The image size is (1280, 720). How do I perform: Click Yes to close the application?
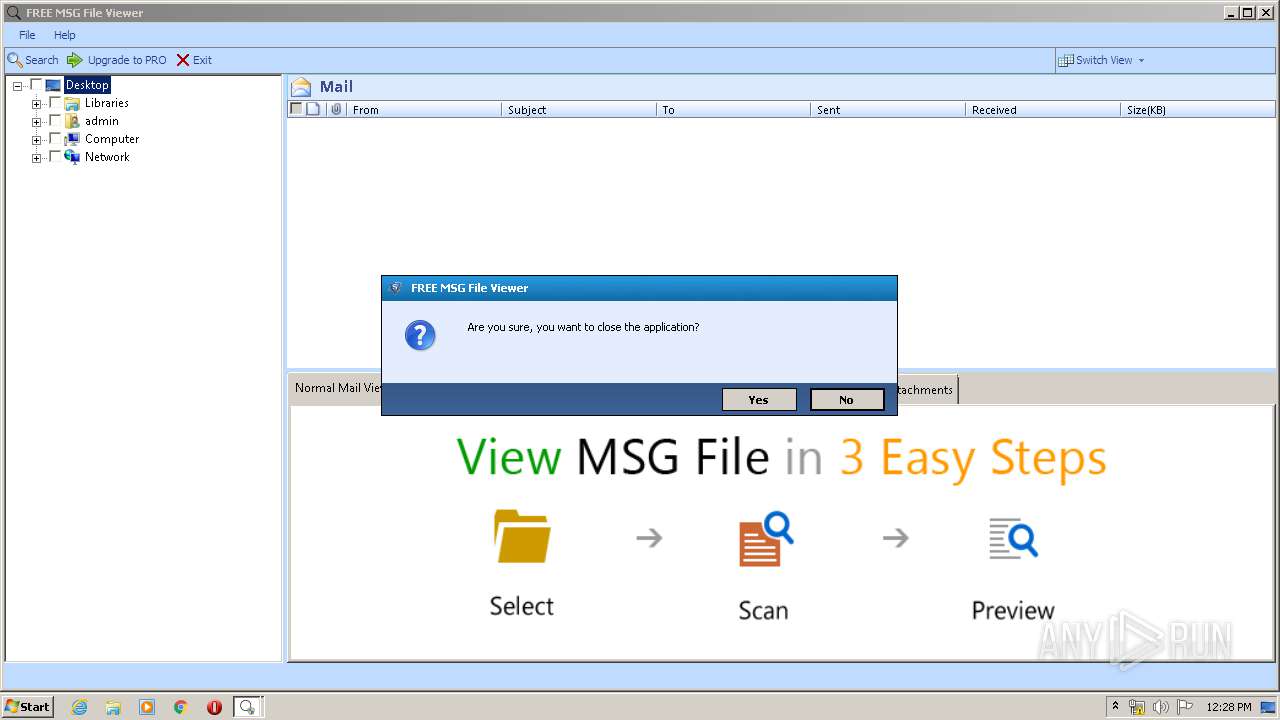(x=759, y=400)
